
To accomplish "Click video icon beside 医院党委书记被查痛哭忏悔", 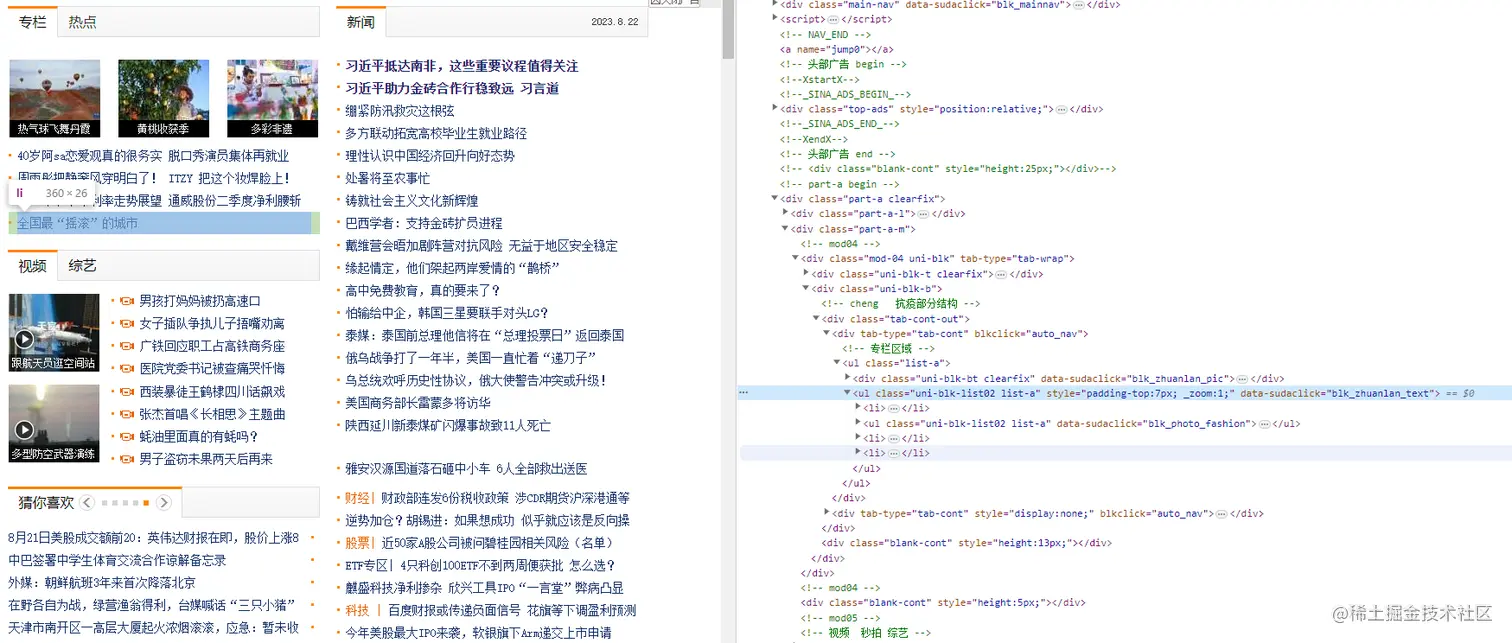I will [x=127, y=369].
